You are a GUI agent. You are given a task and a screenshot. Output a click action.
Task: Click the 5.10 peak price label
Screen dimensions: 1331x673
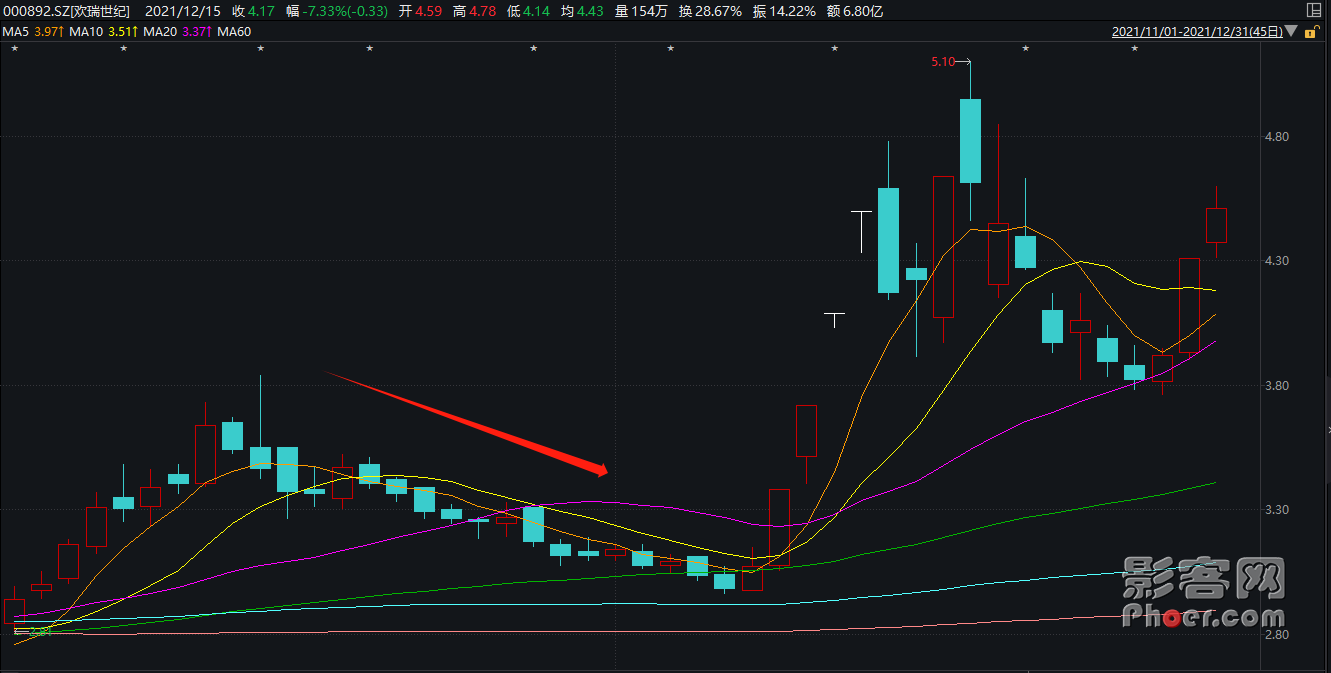[943, 62]
